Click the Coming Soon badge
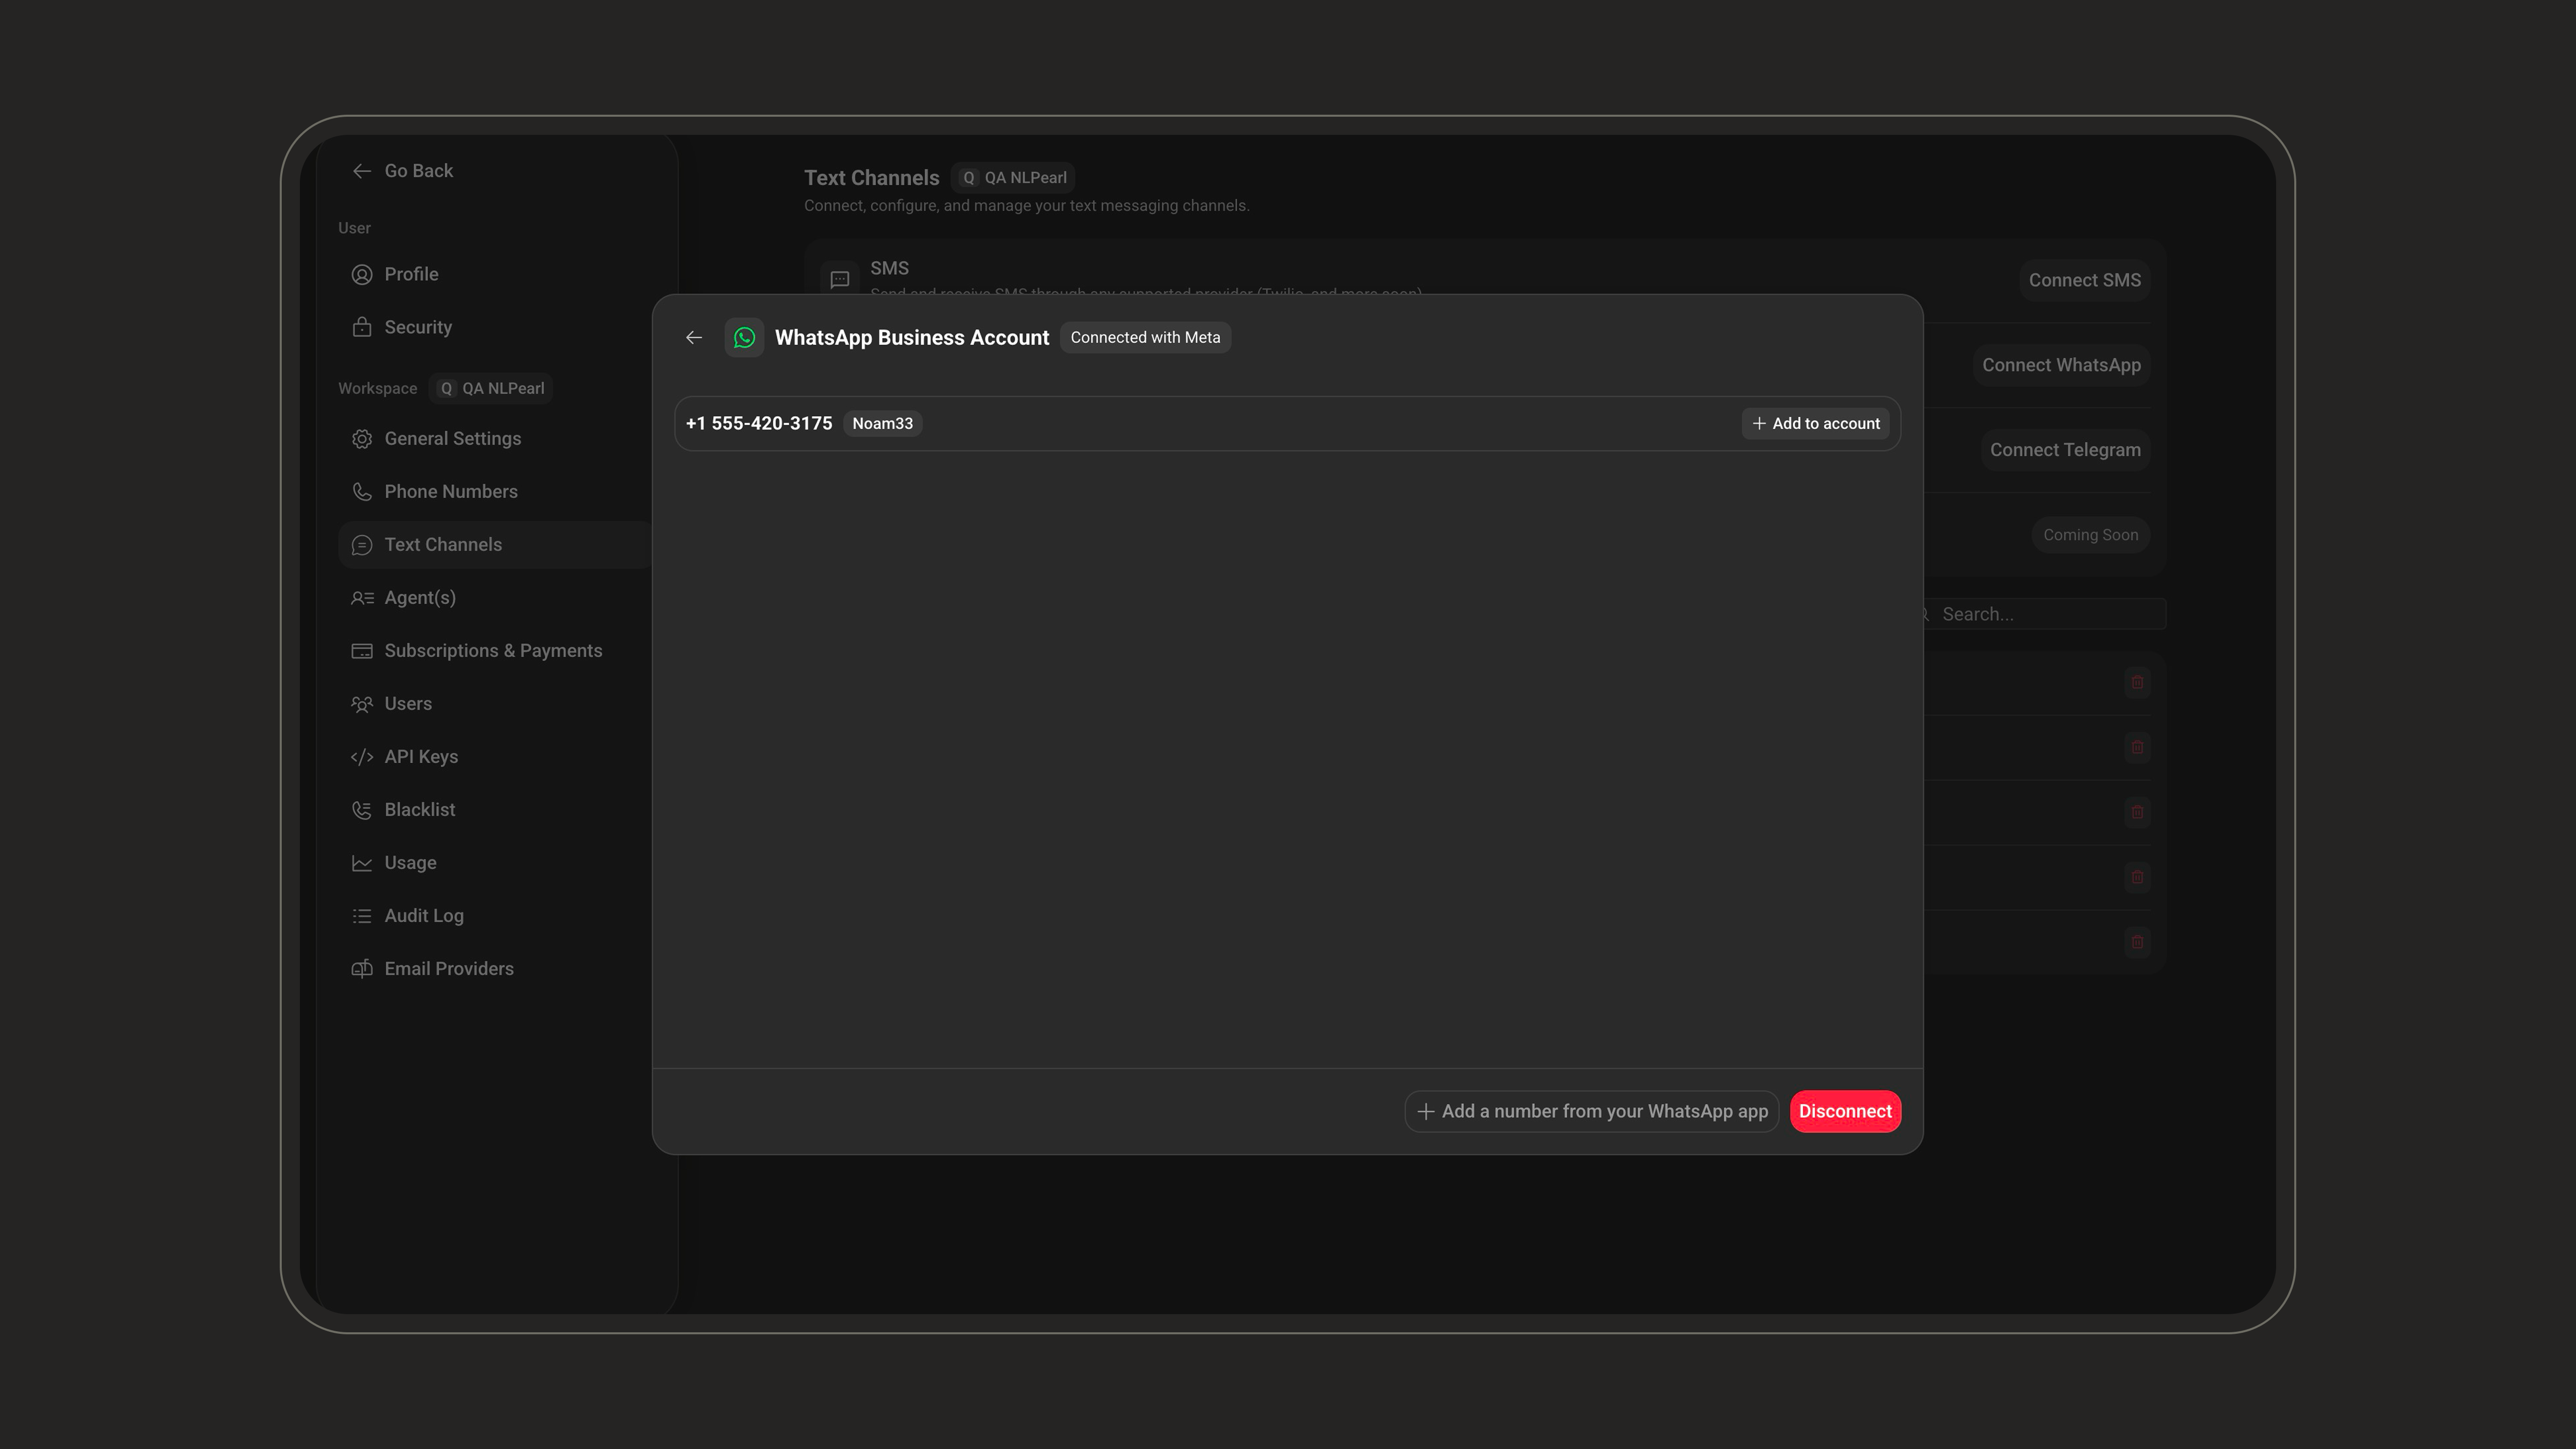This screenshot has height=1449, width=2576. tap(2090, 536)
